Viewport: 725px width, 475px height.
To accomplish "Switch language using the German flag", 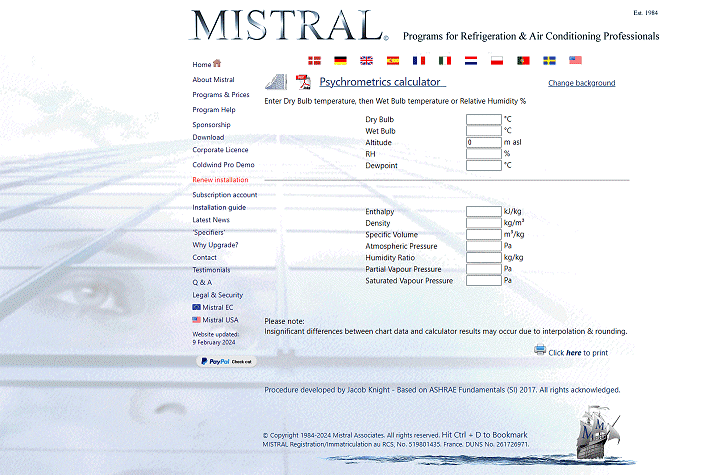I will (x=341, y=60).
